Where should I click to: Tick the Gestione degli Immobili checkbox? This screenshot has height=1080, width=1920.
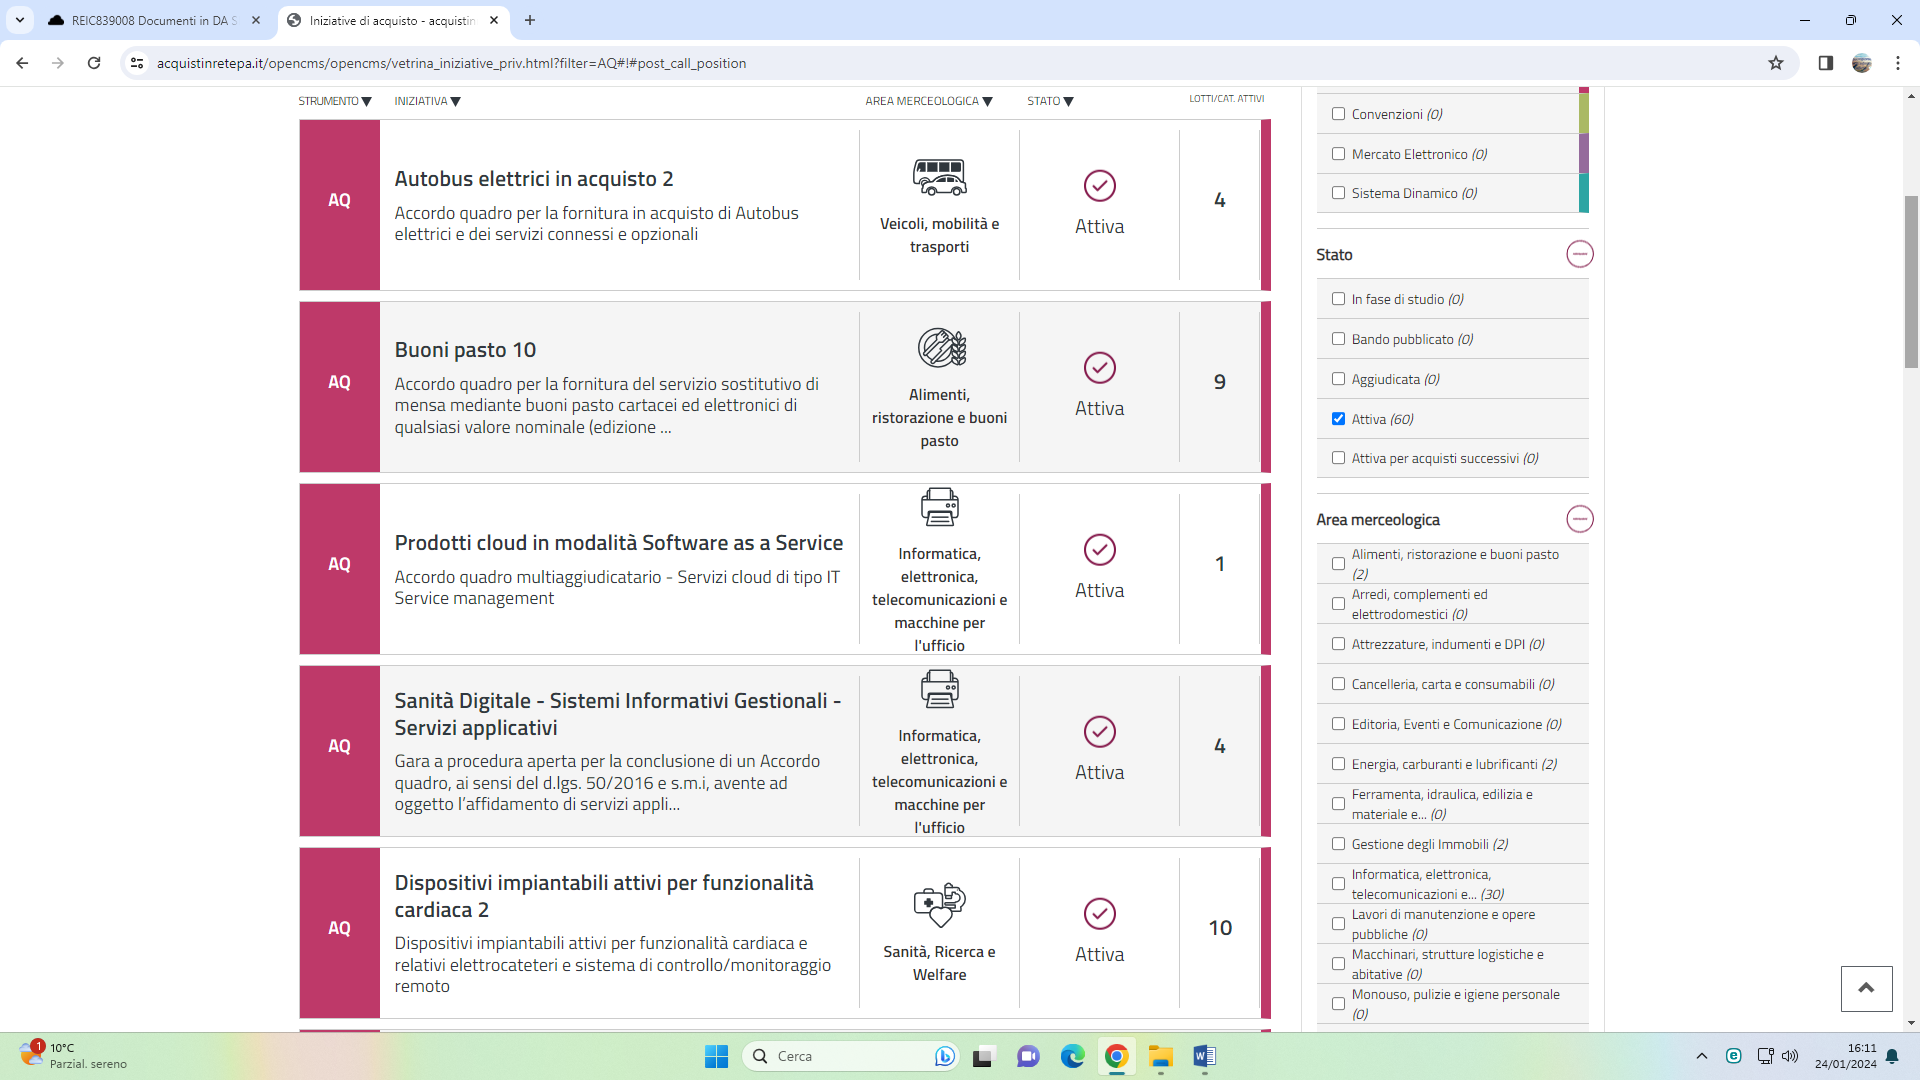pyautogui.click(x=1338, y=844)
